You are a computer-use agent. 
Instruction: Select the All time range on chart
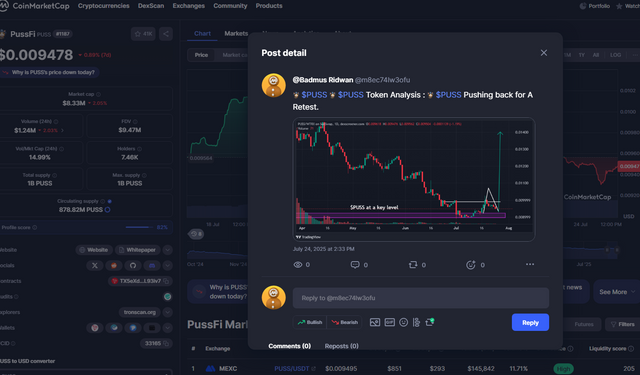click(596, 55)
